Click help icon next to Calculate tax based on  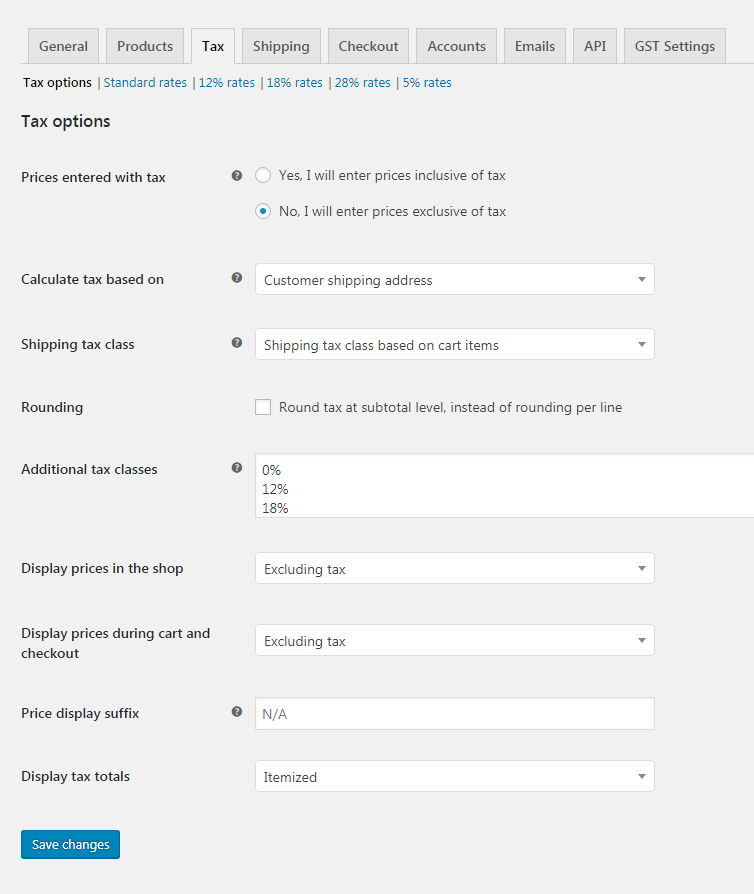pos(237,278)
